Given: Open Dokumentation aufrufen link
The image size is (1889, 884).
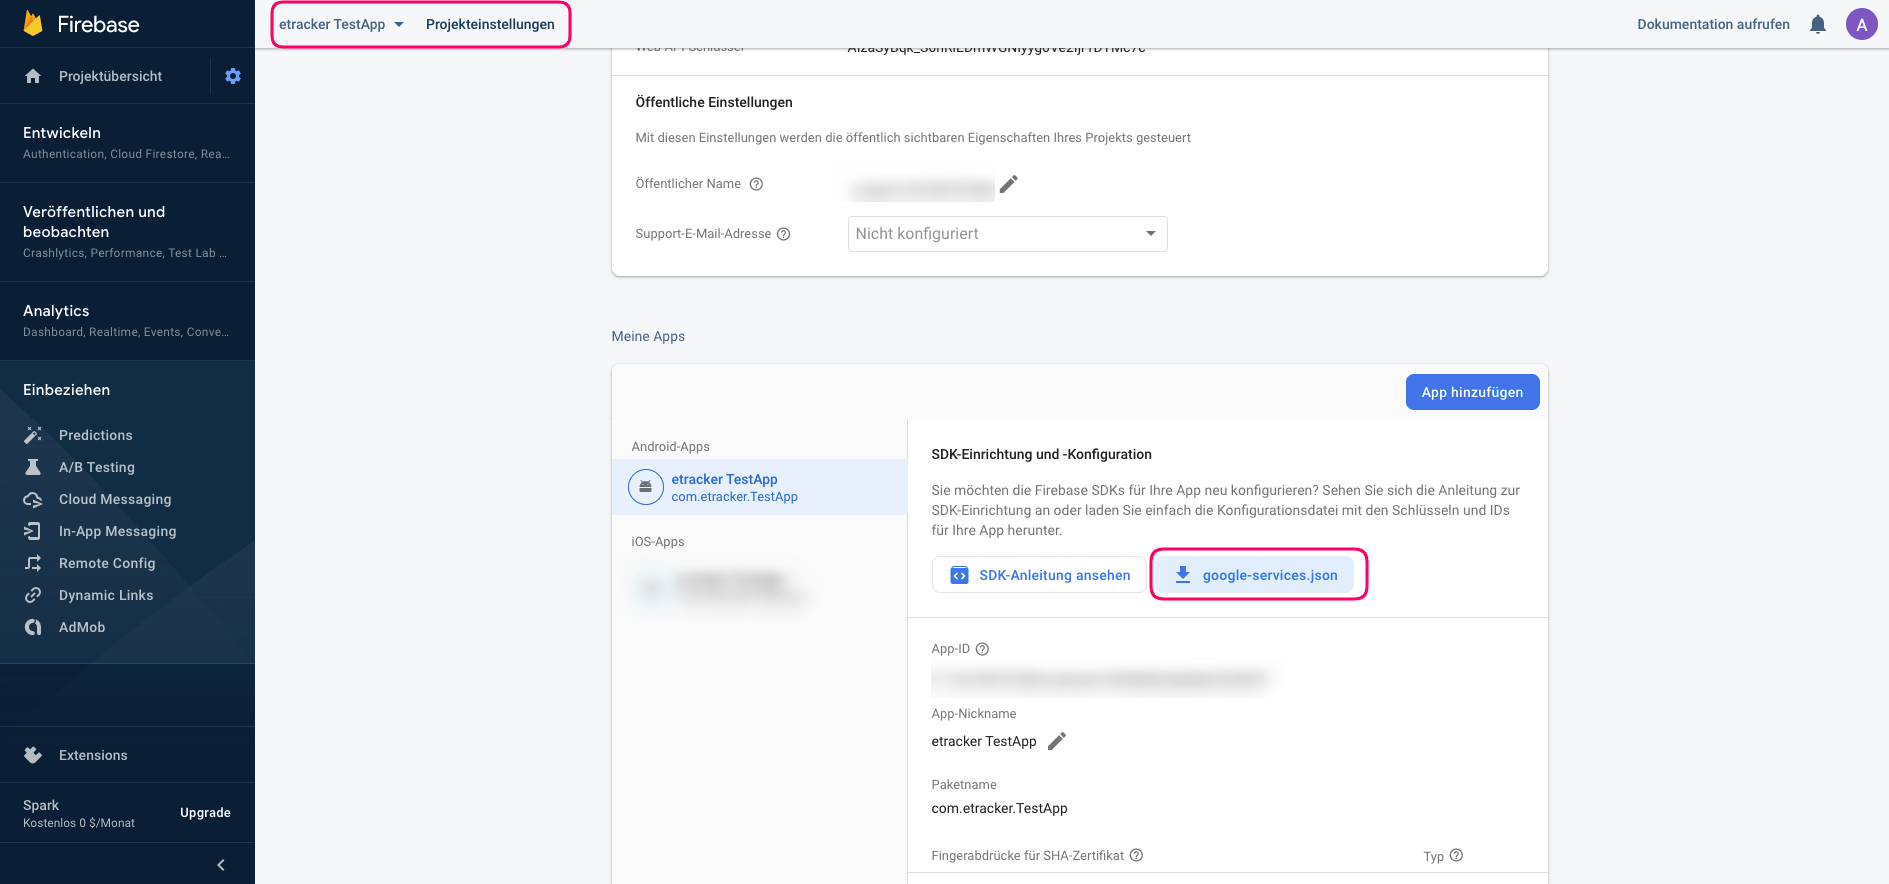Looking at the screenshot, I should tap(1713, 24).
